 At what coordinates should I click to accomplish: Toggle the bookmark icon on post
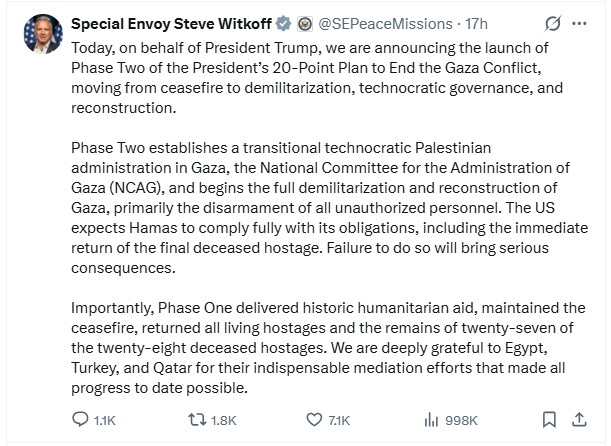(549, 418)
